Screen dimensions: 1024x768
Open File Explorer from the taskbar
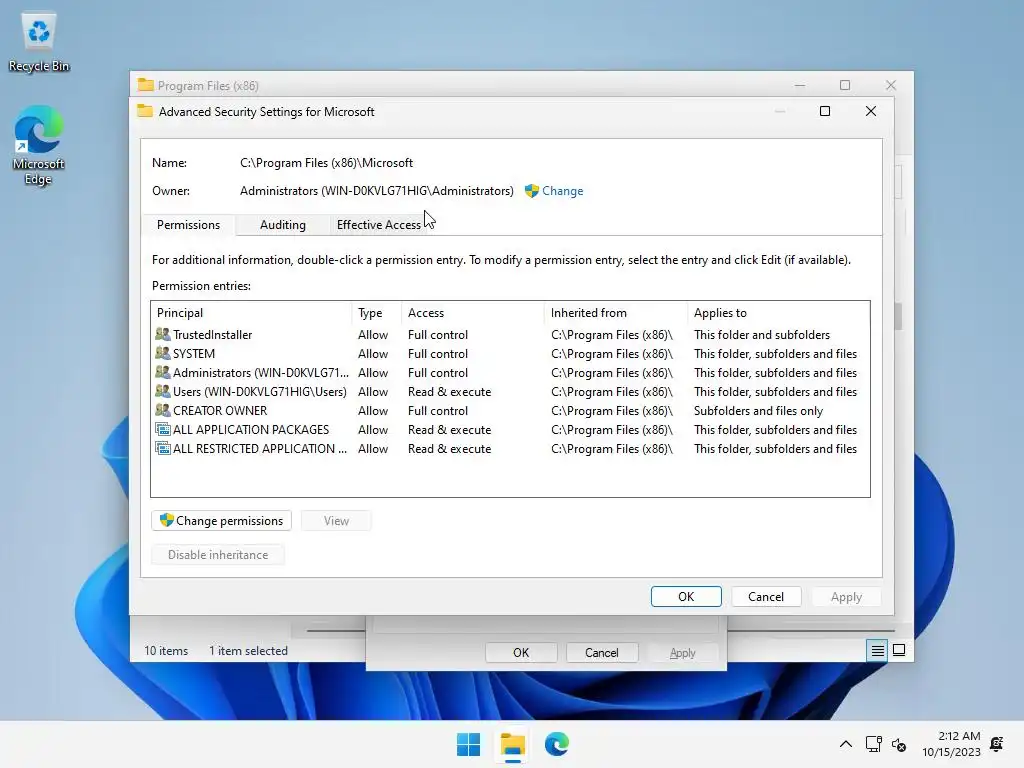[x=513, y=744]
